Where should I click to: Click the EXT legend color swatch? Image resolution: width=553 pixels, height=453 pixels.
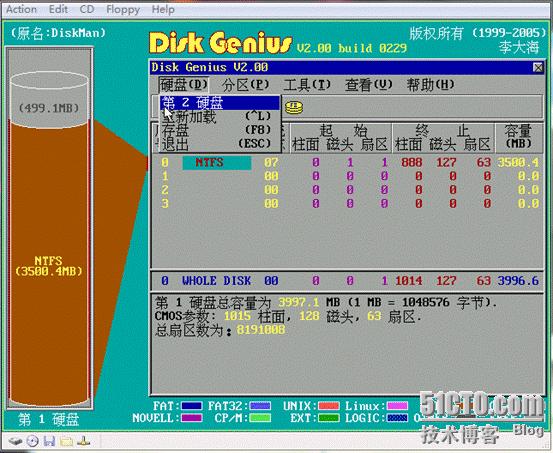click(x=329, y=418)
